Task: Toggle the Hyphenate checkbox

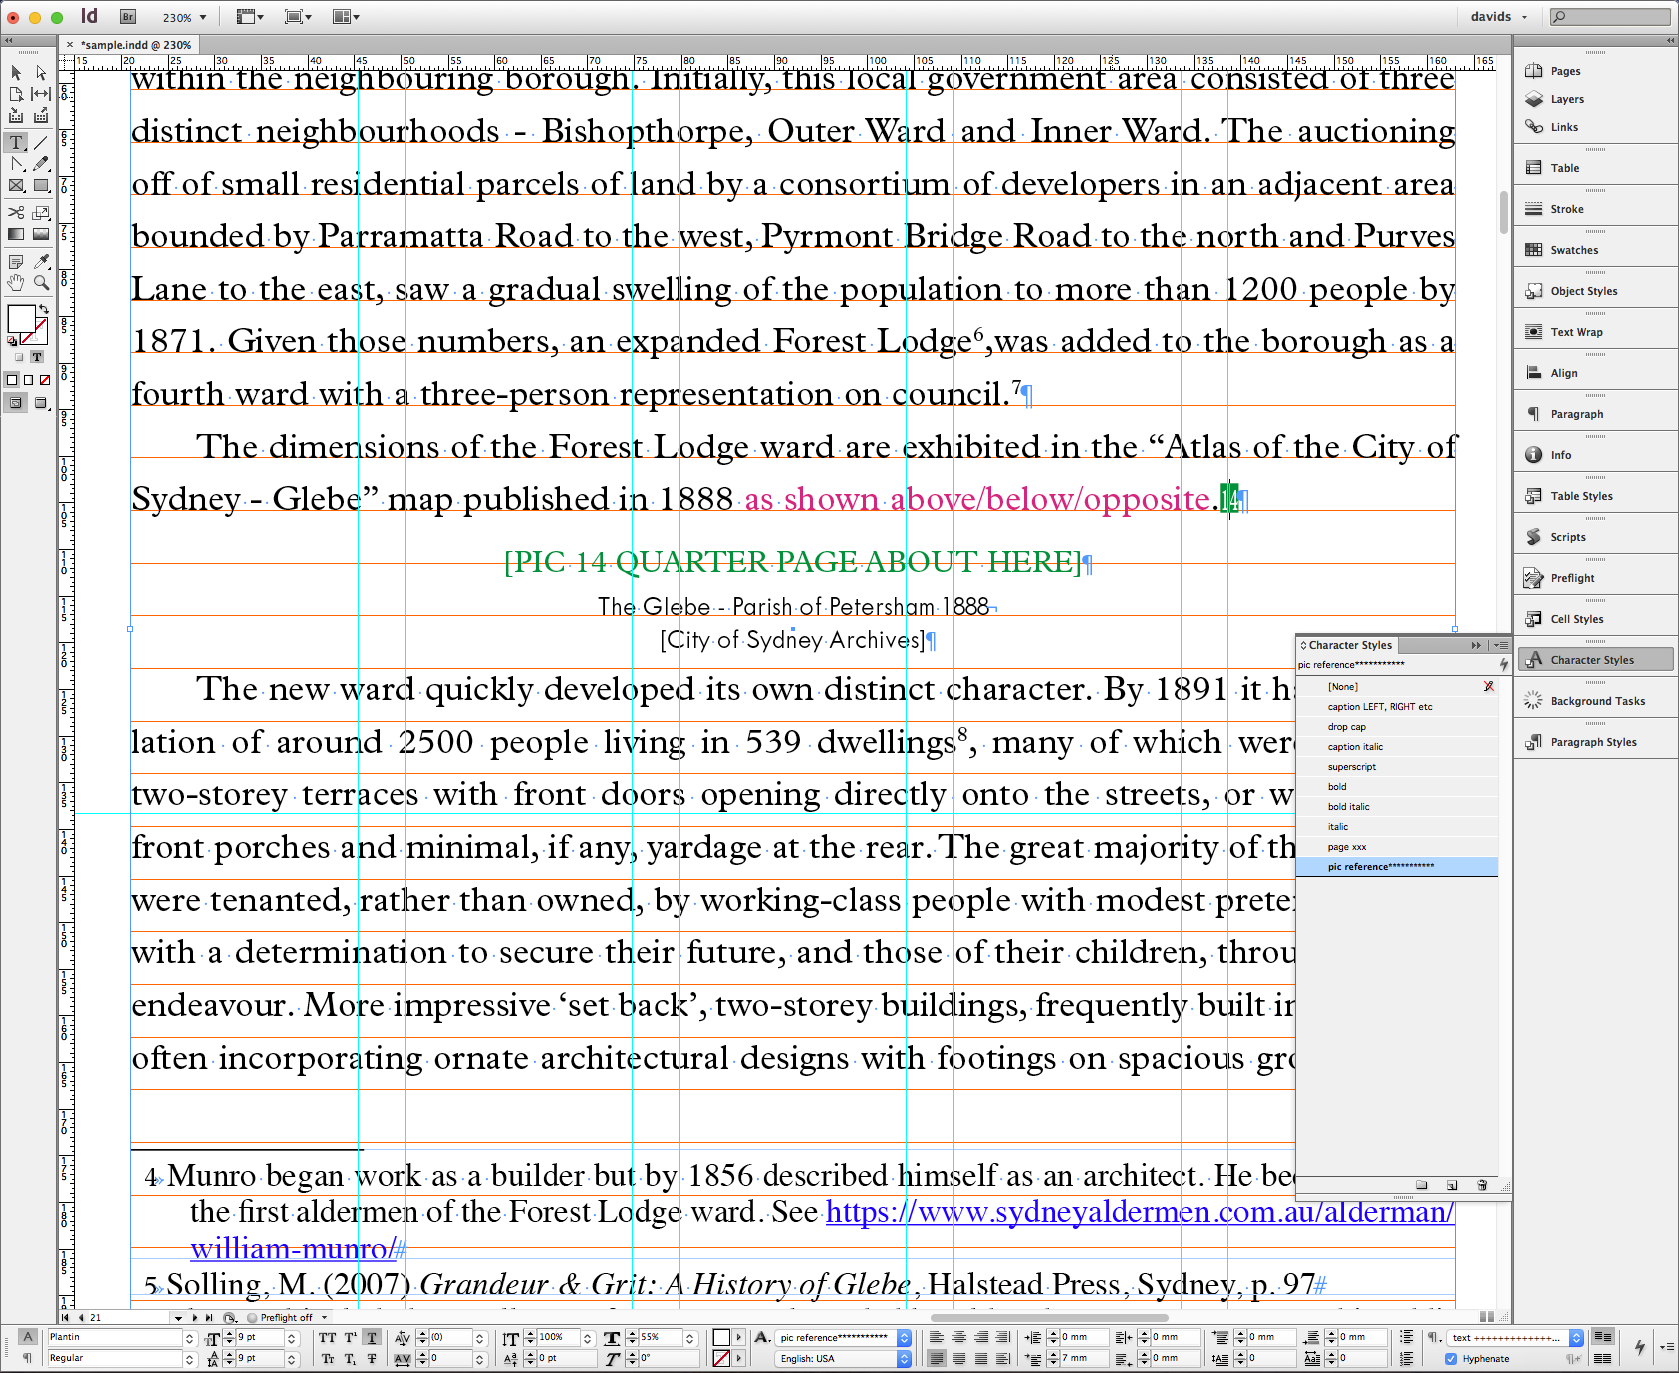Action: (x=1451, y=1358)
